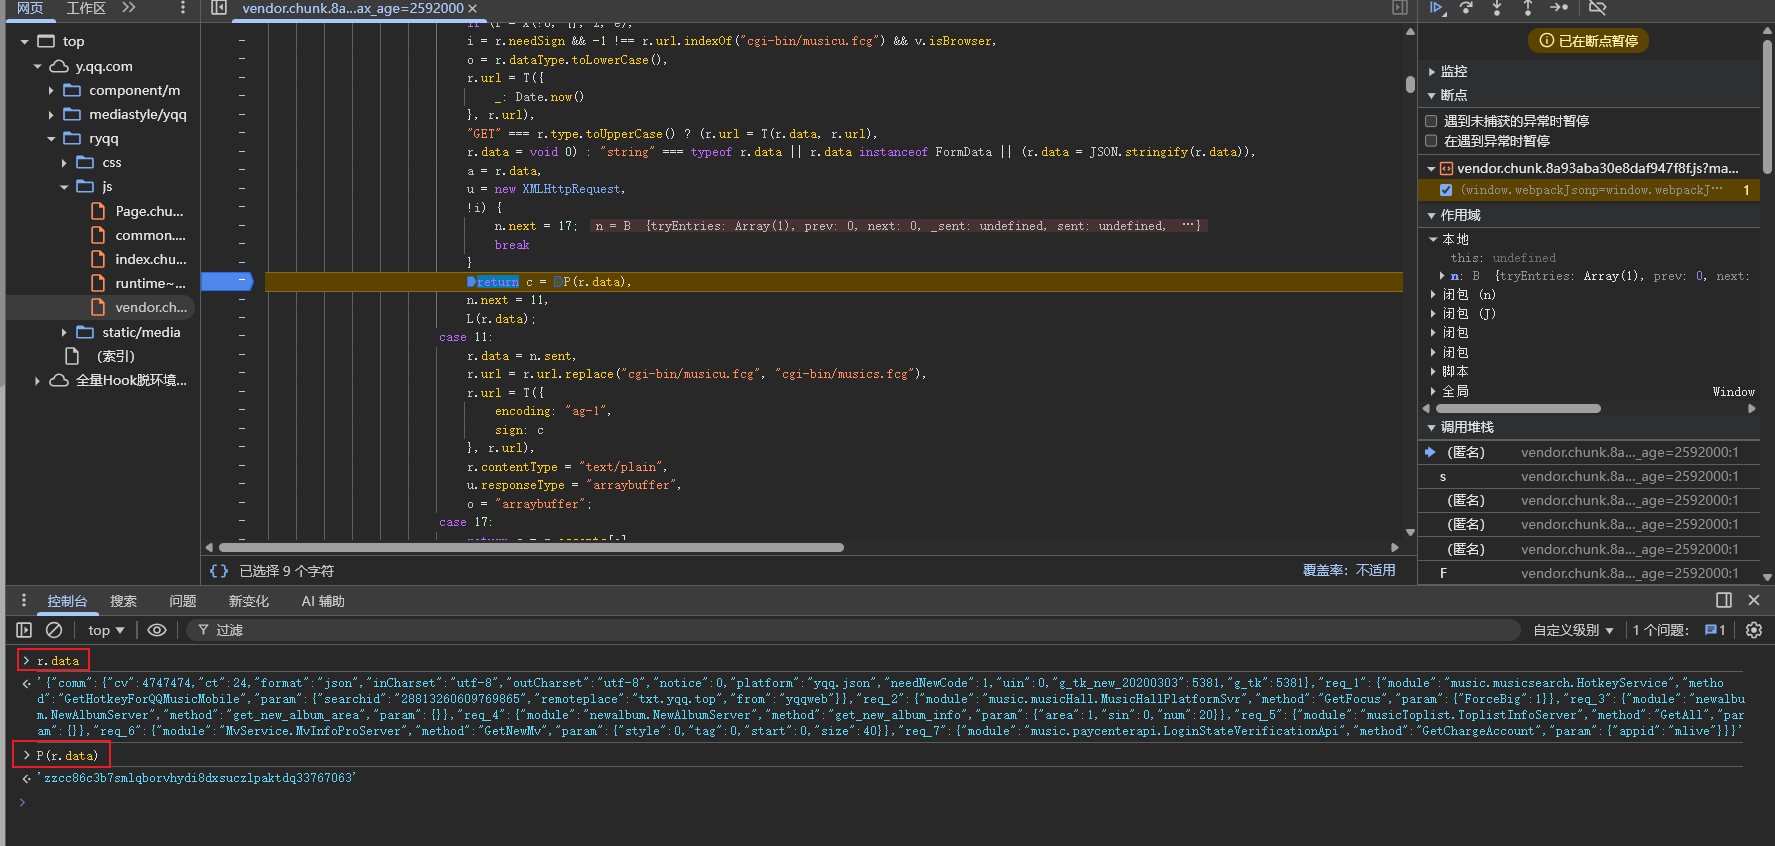Open console settings gear icon
The image size is (1775, 846).
pos(1754,630)
